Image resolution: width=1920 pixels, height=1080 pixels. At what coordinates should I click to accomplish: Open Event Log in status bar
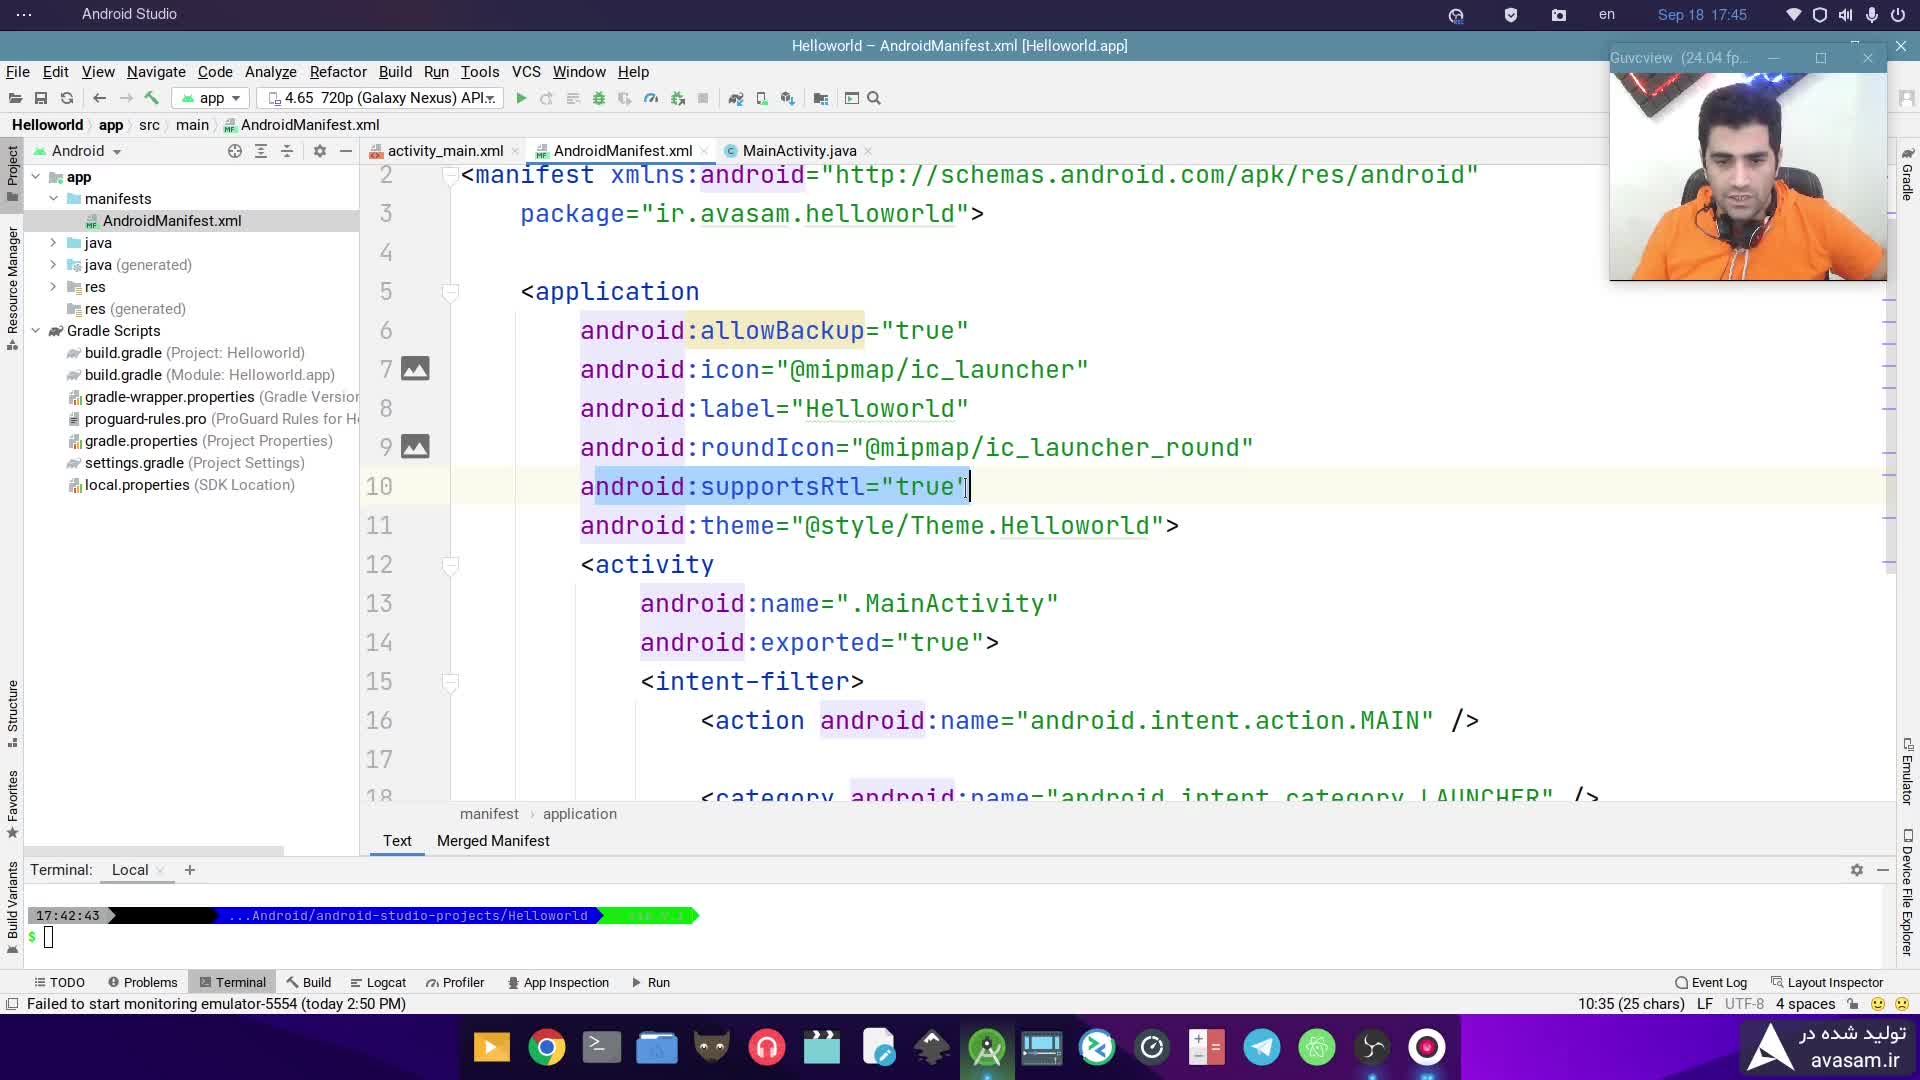coord(1711,982)
